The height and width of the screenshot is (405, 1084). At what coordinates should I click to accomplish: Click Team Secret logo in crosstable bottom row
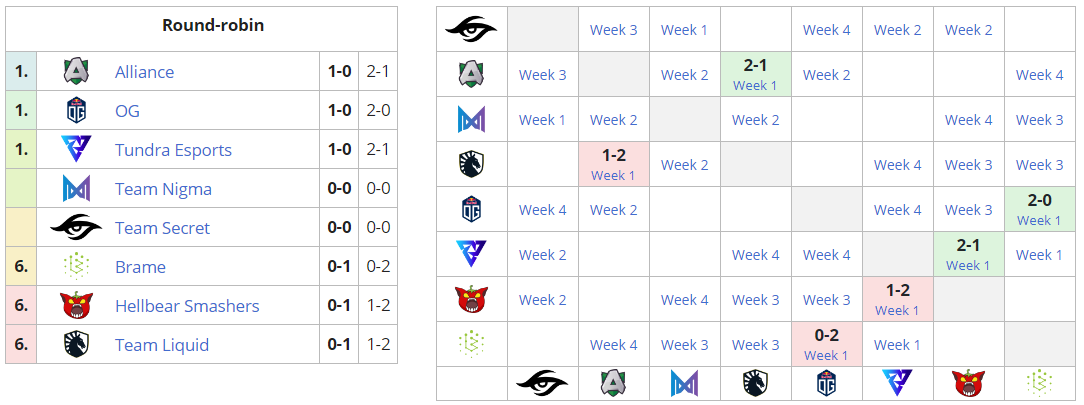pos(542,382)
